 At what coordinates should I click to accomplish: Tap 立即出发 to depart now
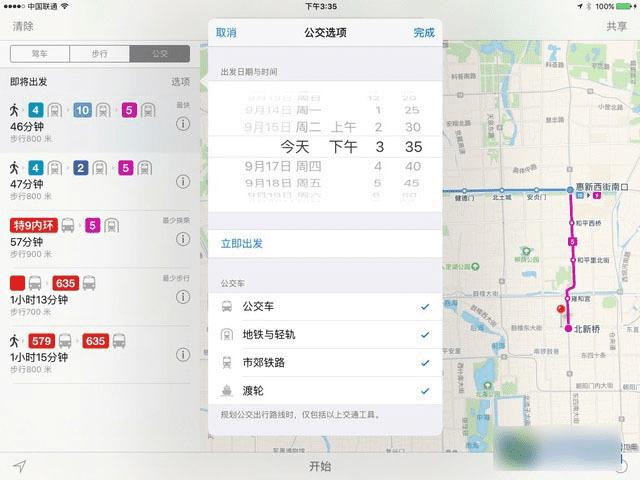[x=242, y=244]
